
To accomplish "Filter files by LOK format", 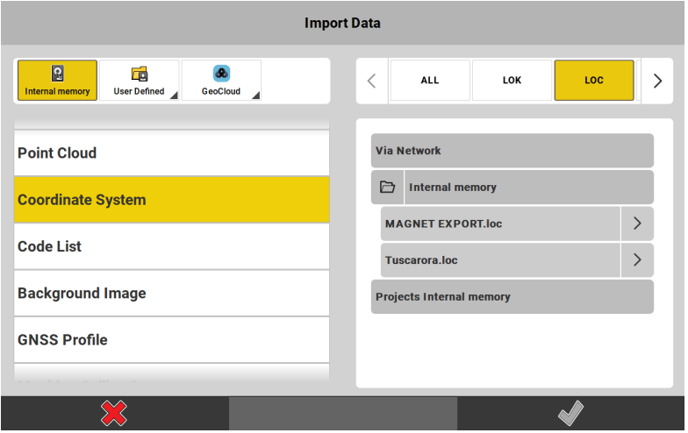I will 511,81.
